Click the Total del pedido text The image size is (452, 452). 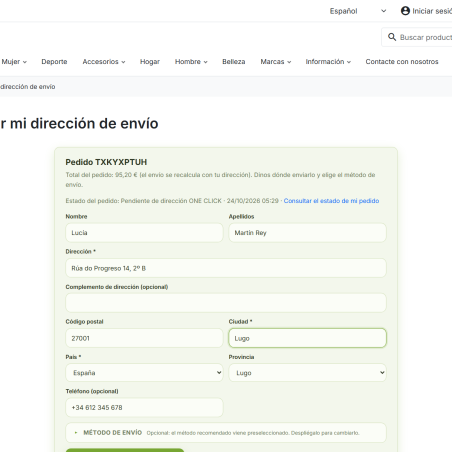(220, 179)
